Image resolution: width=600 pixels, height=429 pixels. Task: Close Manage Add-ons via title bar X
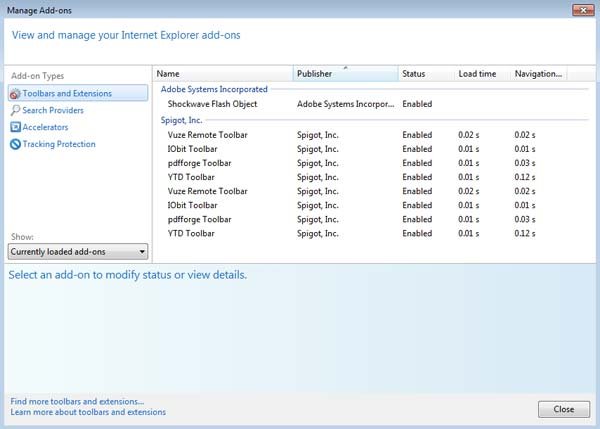click(583, 10)
